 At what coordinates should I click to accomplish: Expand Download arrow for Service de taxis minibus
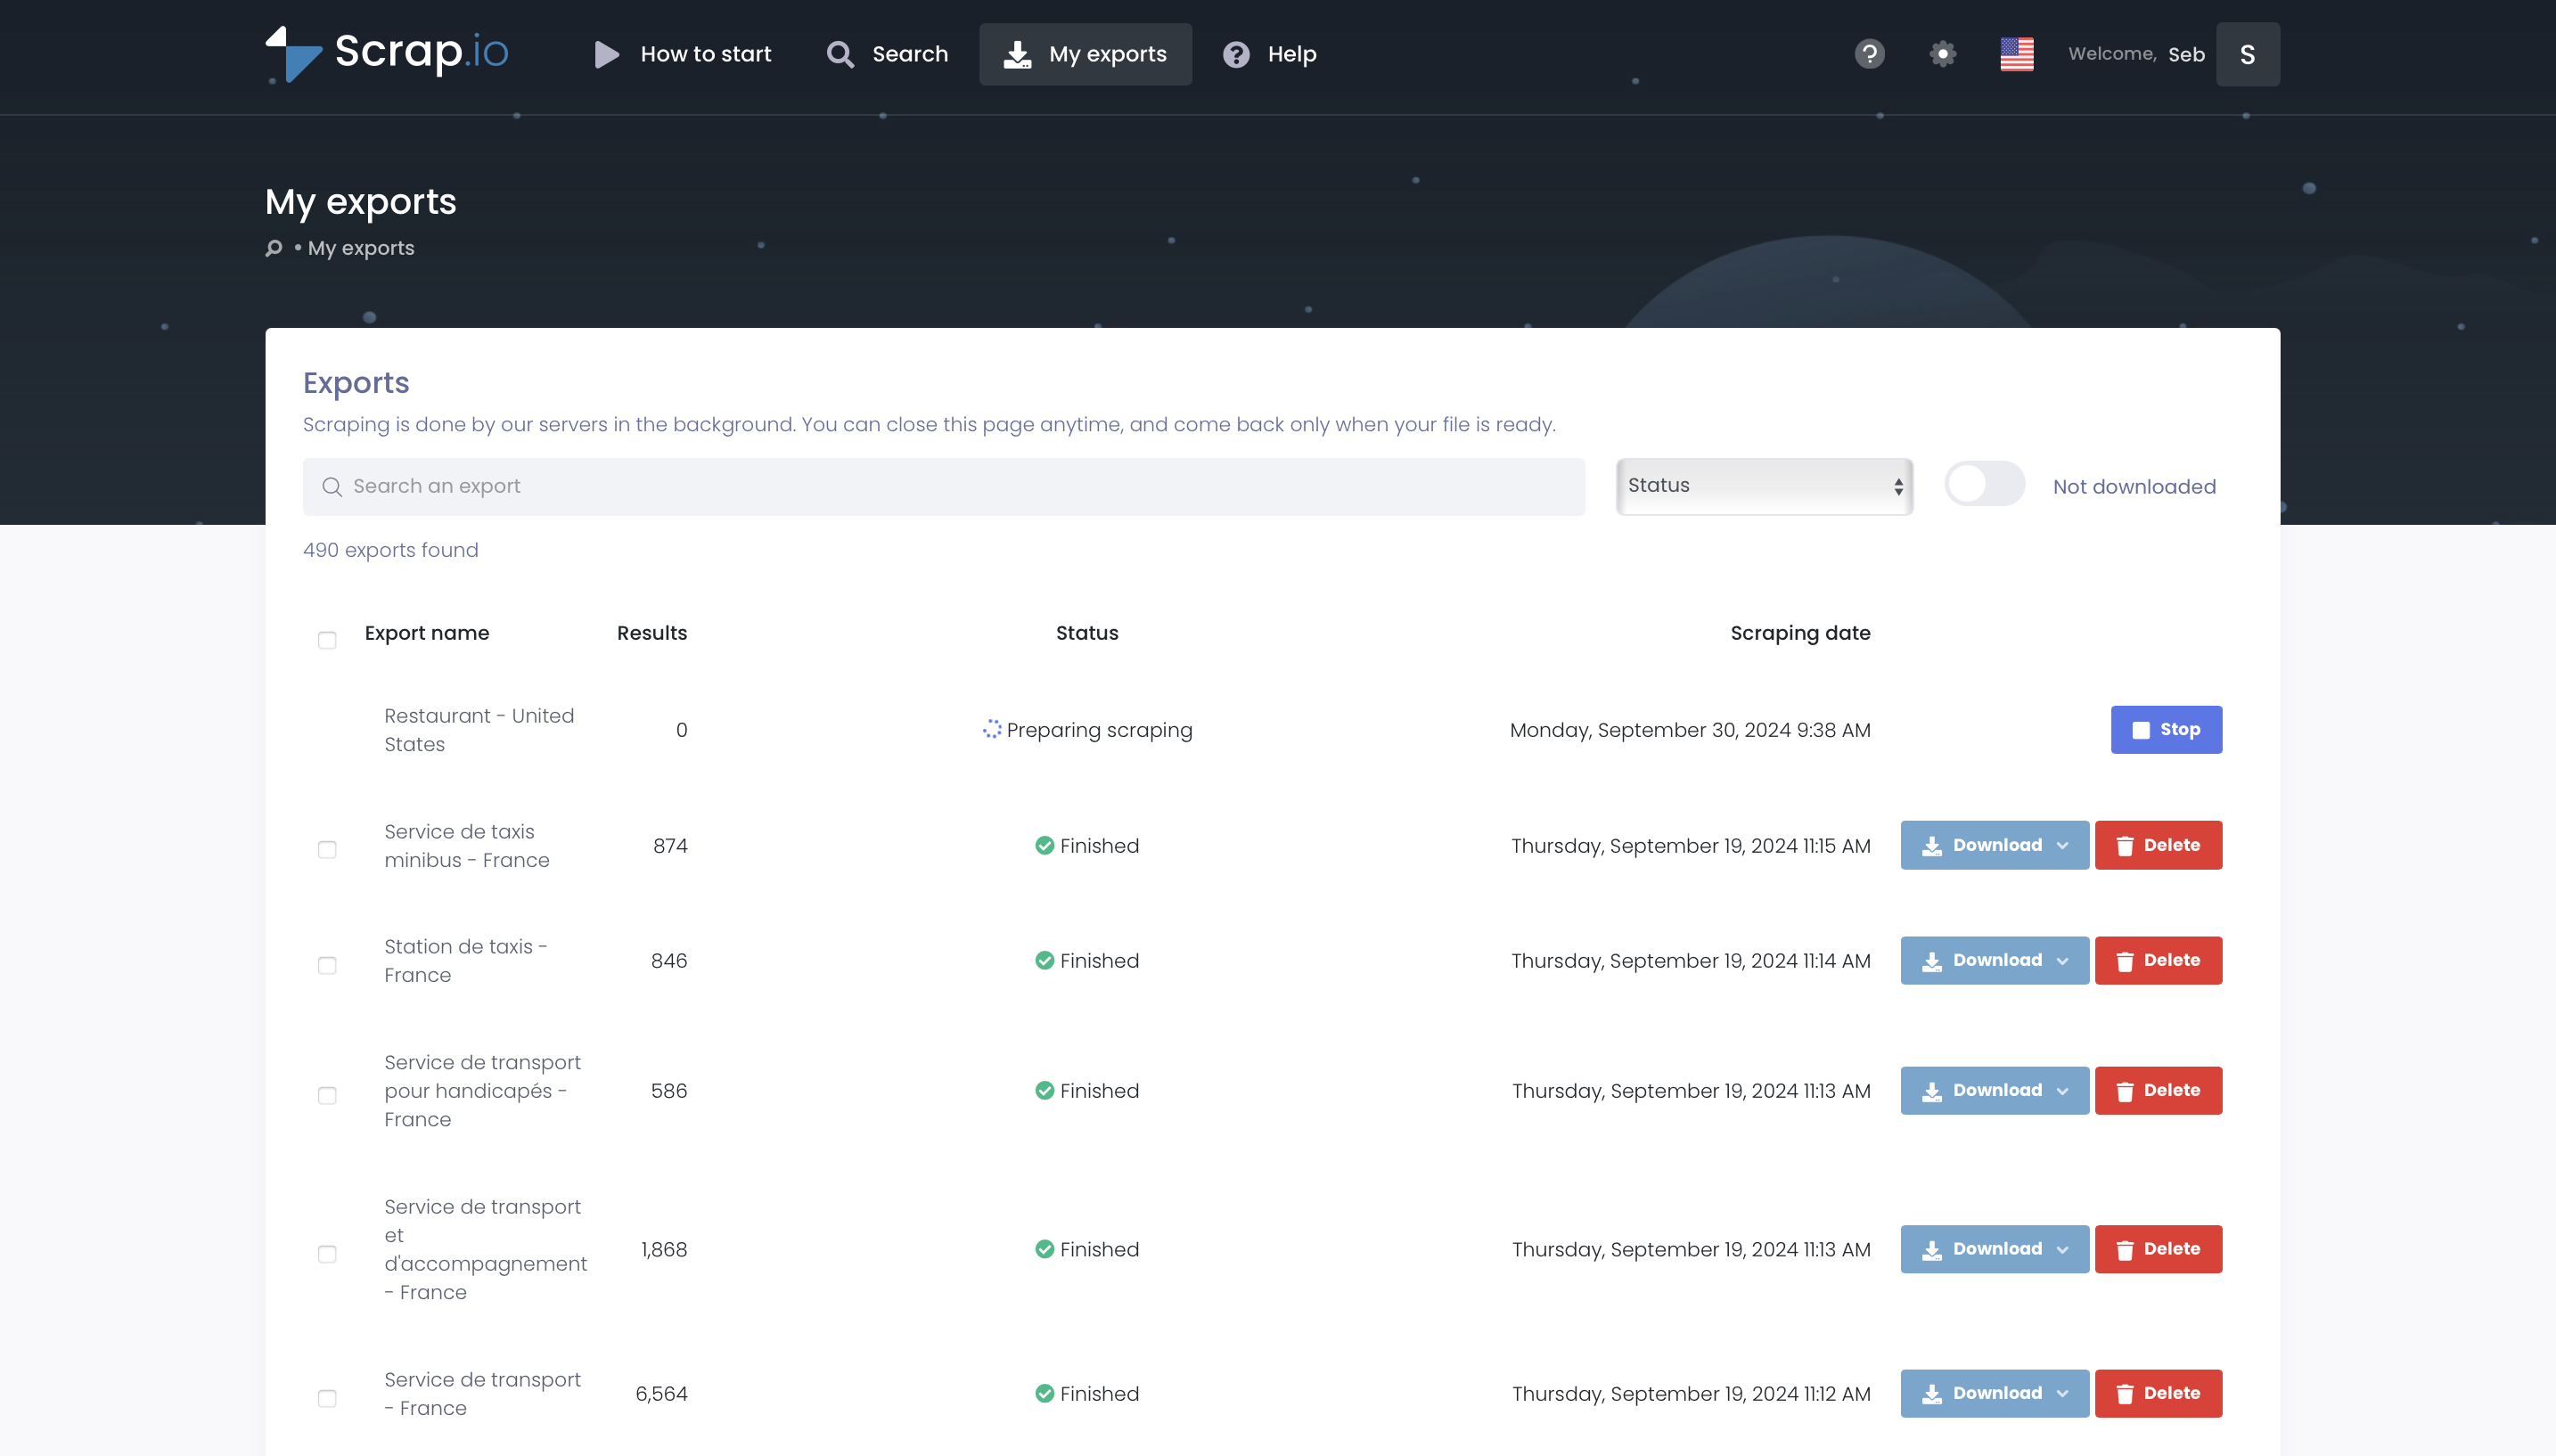[2063, 846]
